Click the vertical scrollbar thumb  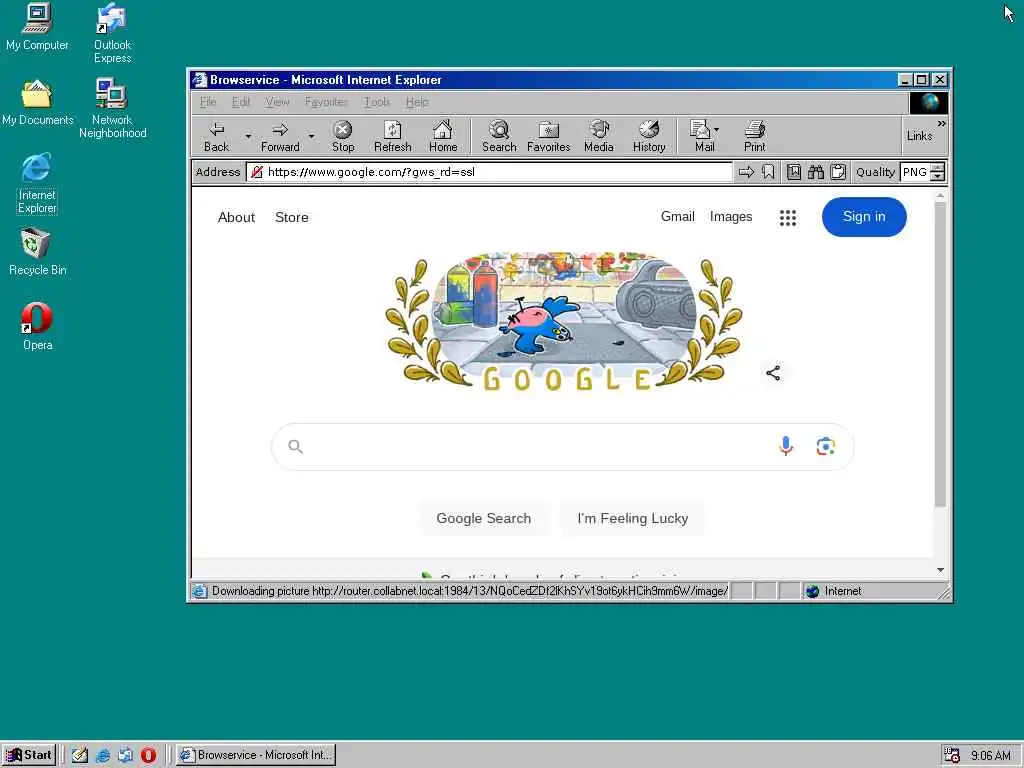tap(940, 354)
